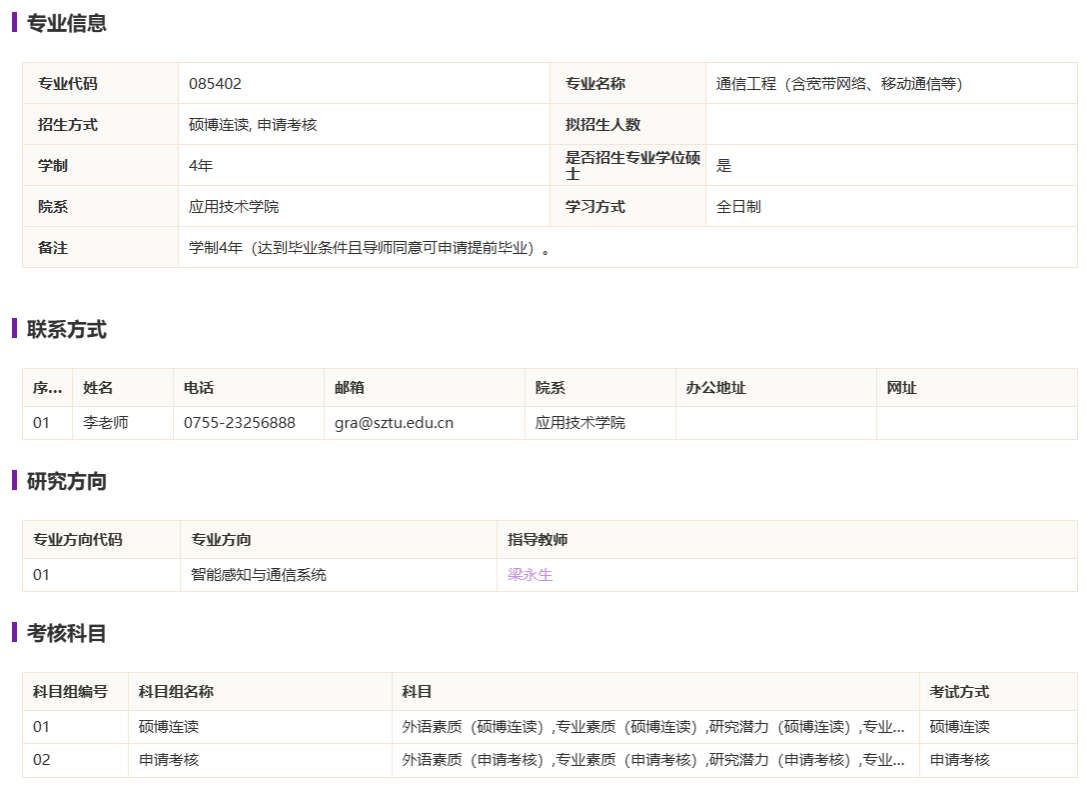The width and height of the screenshot is (1086, 785).
Task: Click 应用技术学院 in the contact table
Action: coord(580,423)
